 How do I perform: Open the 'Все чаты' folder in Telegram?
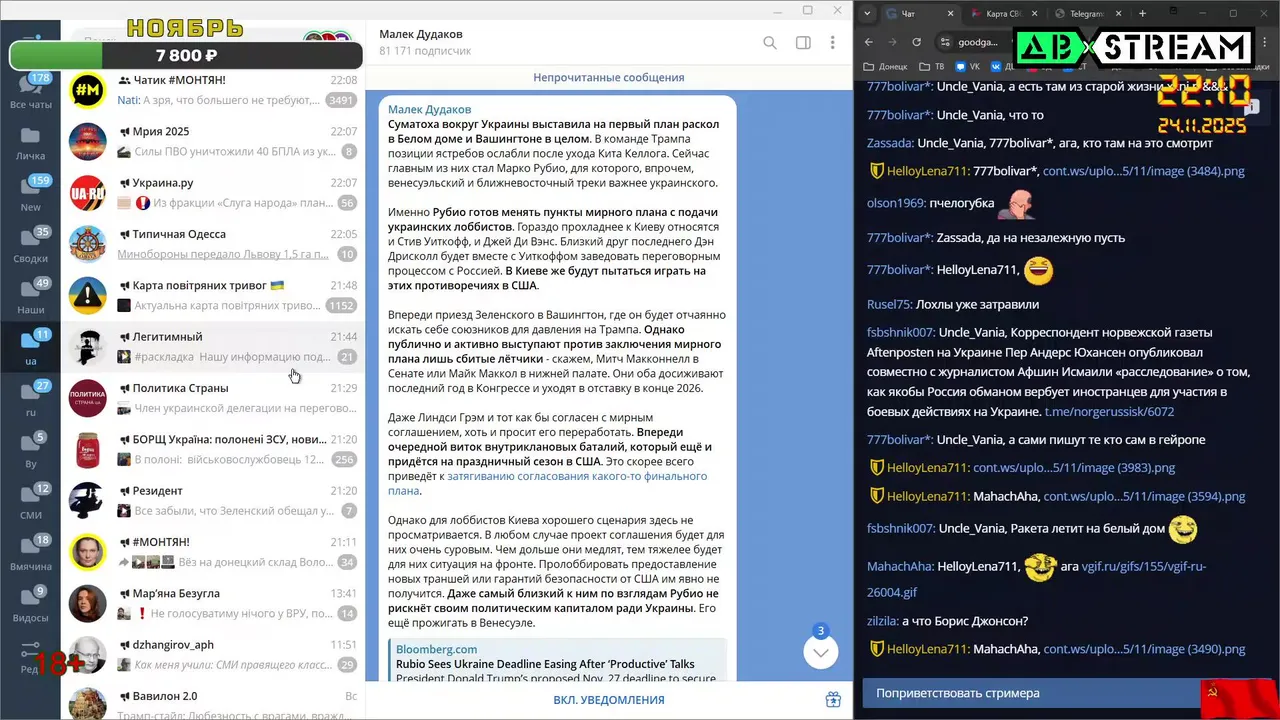(x=30, y=90)
